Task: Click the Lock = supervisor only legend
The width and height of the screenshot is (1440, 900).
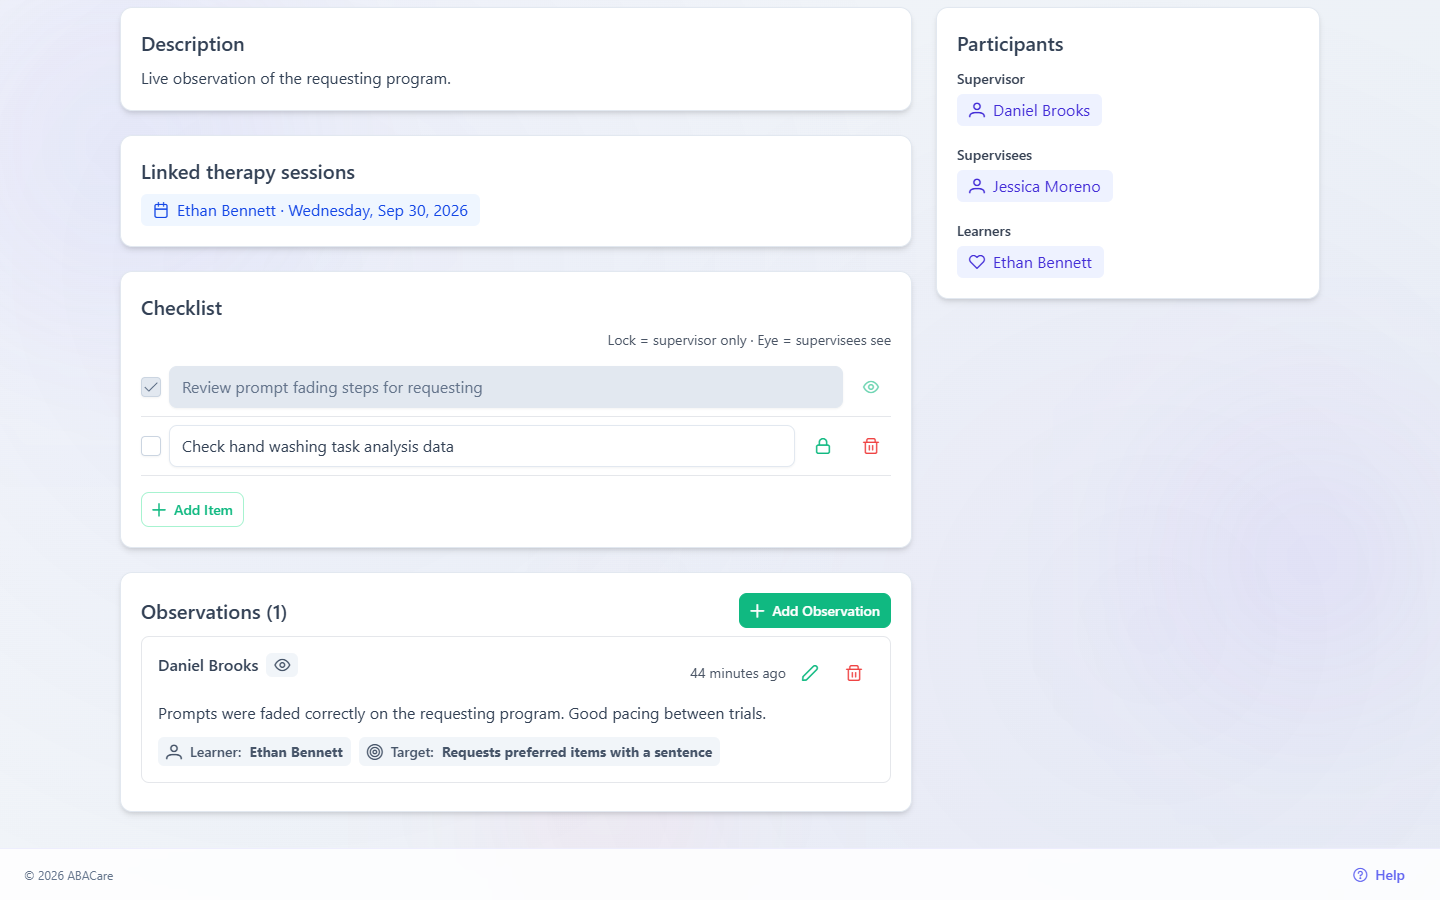Action: [677, 340]
